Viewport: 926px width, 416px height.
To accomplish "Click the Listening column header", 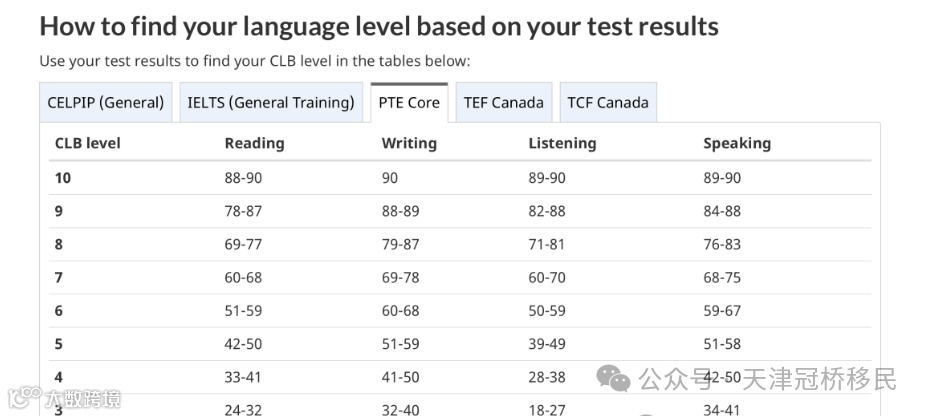I will point(562,143).
